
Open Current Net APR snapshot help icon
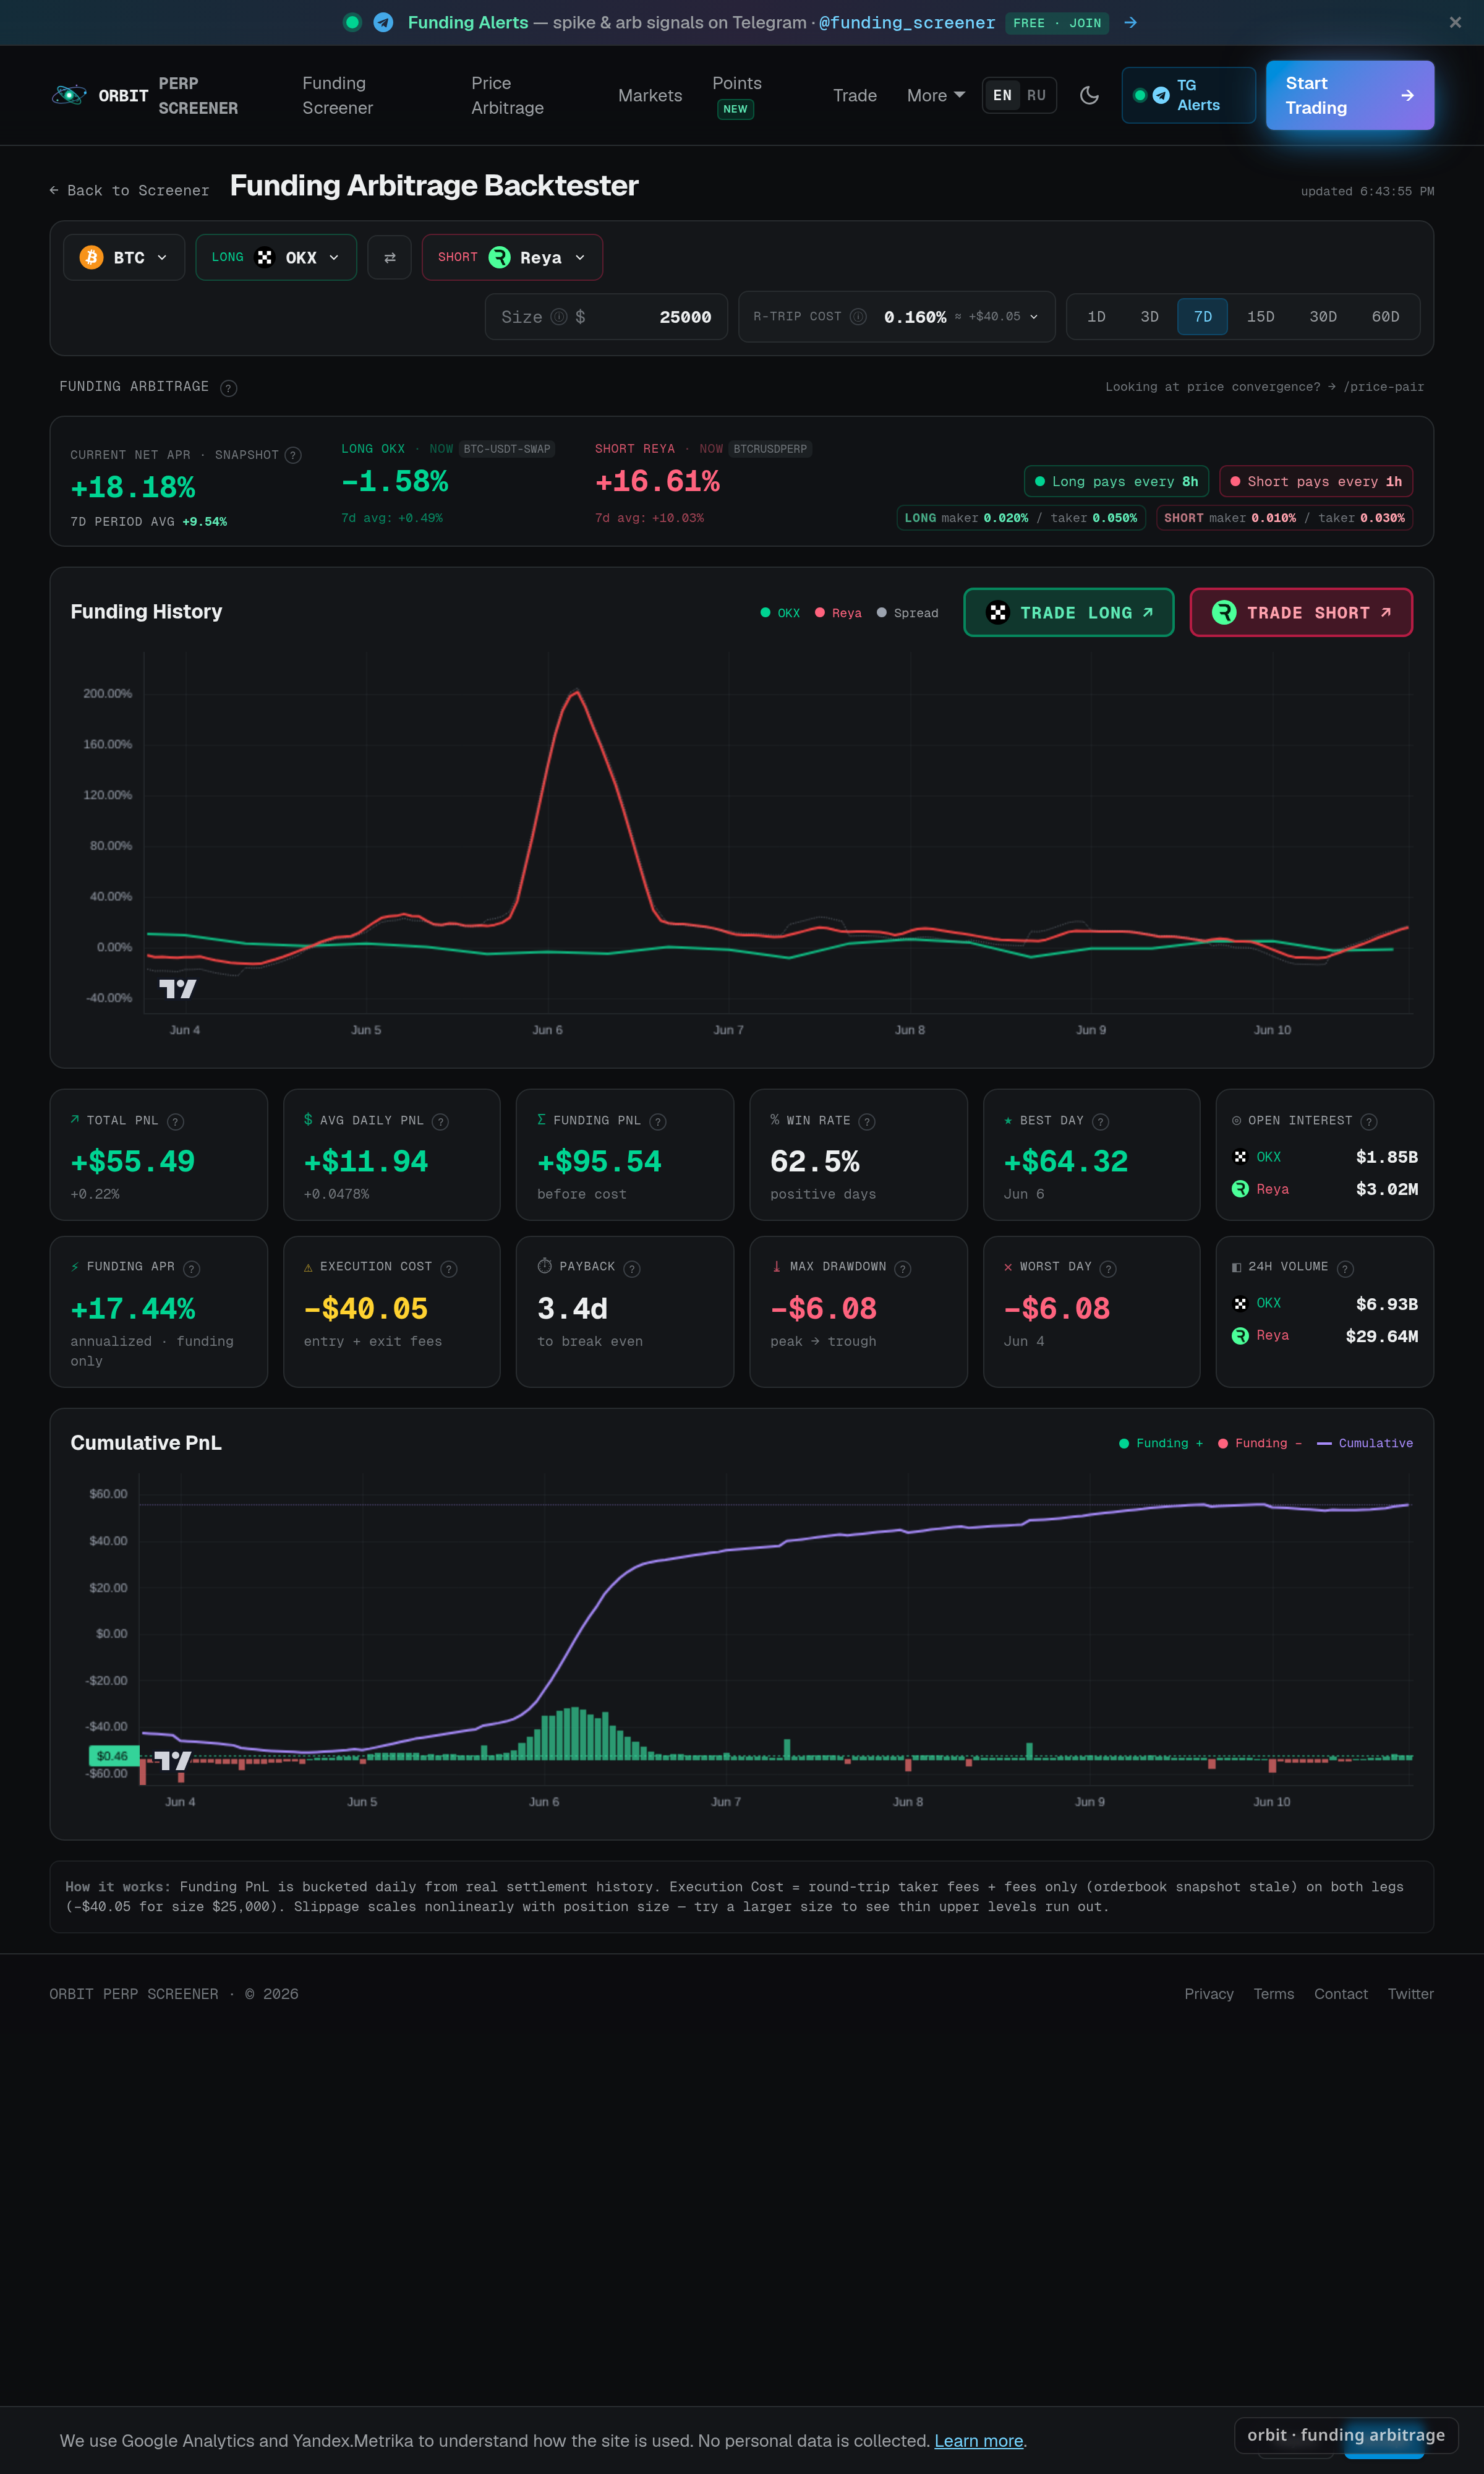pos(293,455)
